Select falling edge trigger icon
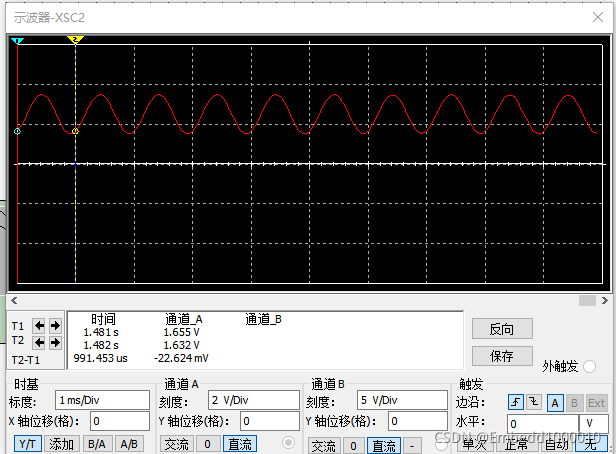Screen dimensions: 616x454 point(534,402)
